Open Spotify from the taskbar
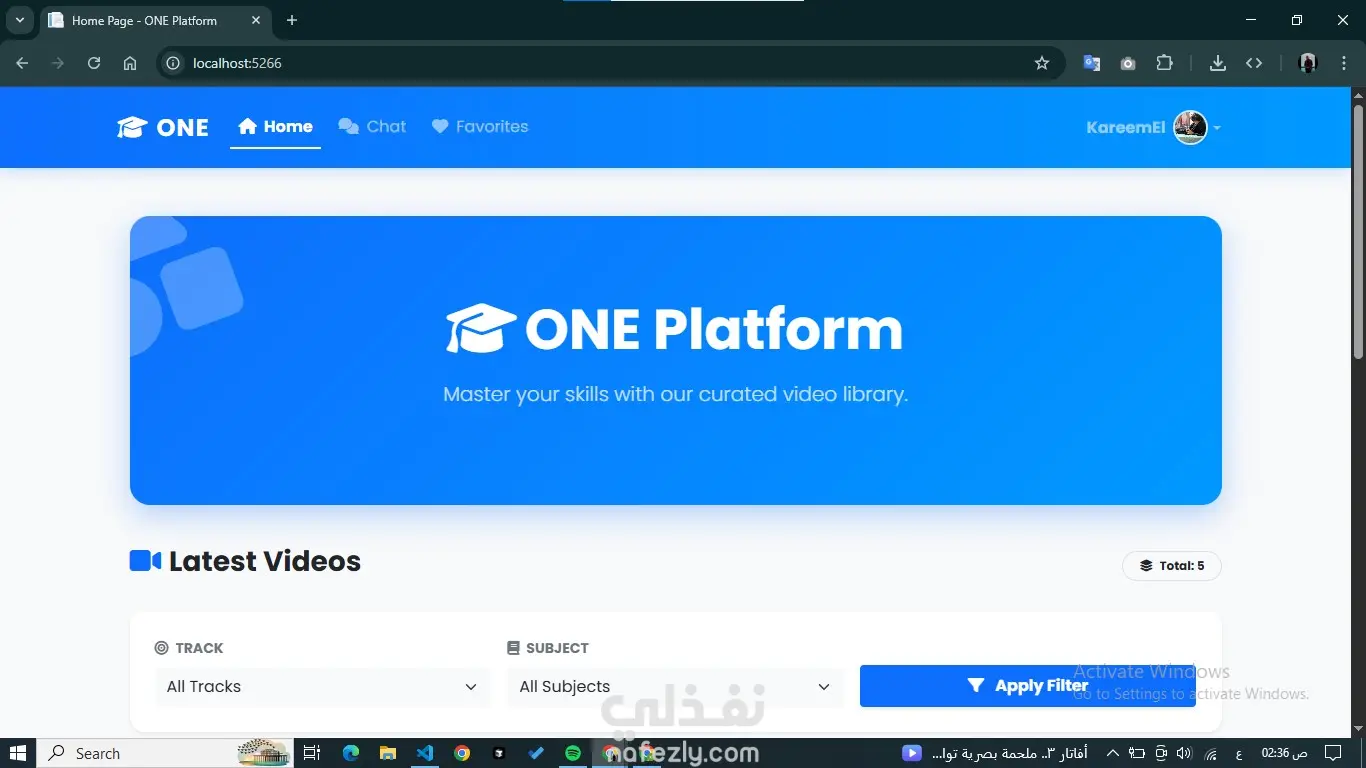The width and height of the screenshot is (1366, 768). [x=573, y=753]
